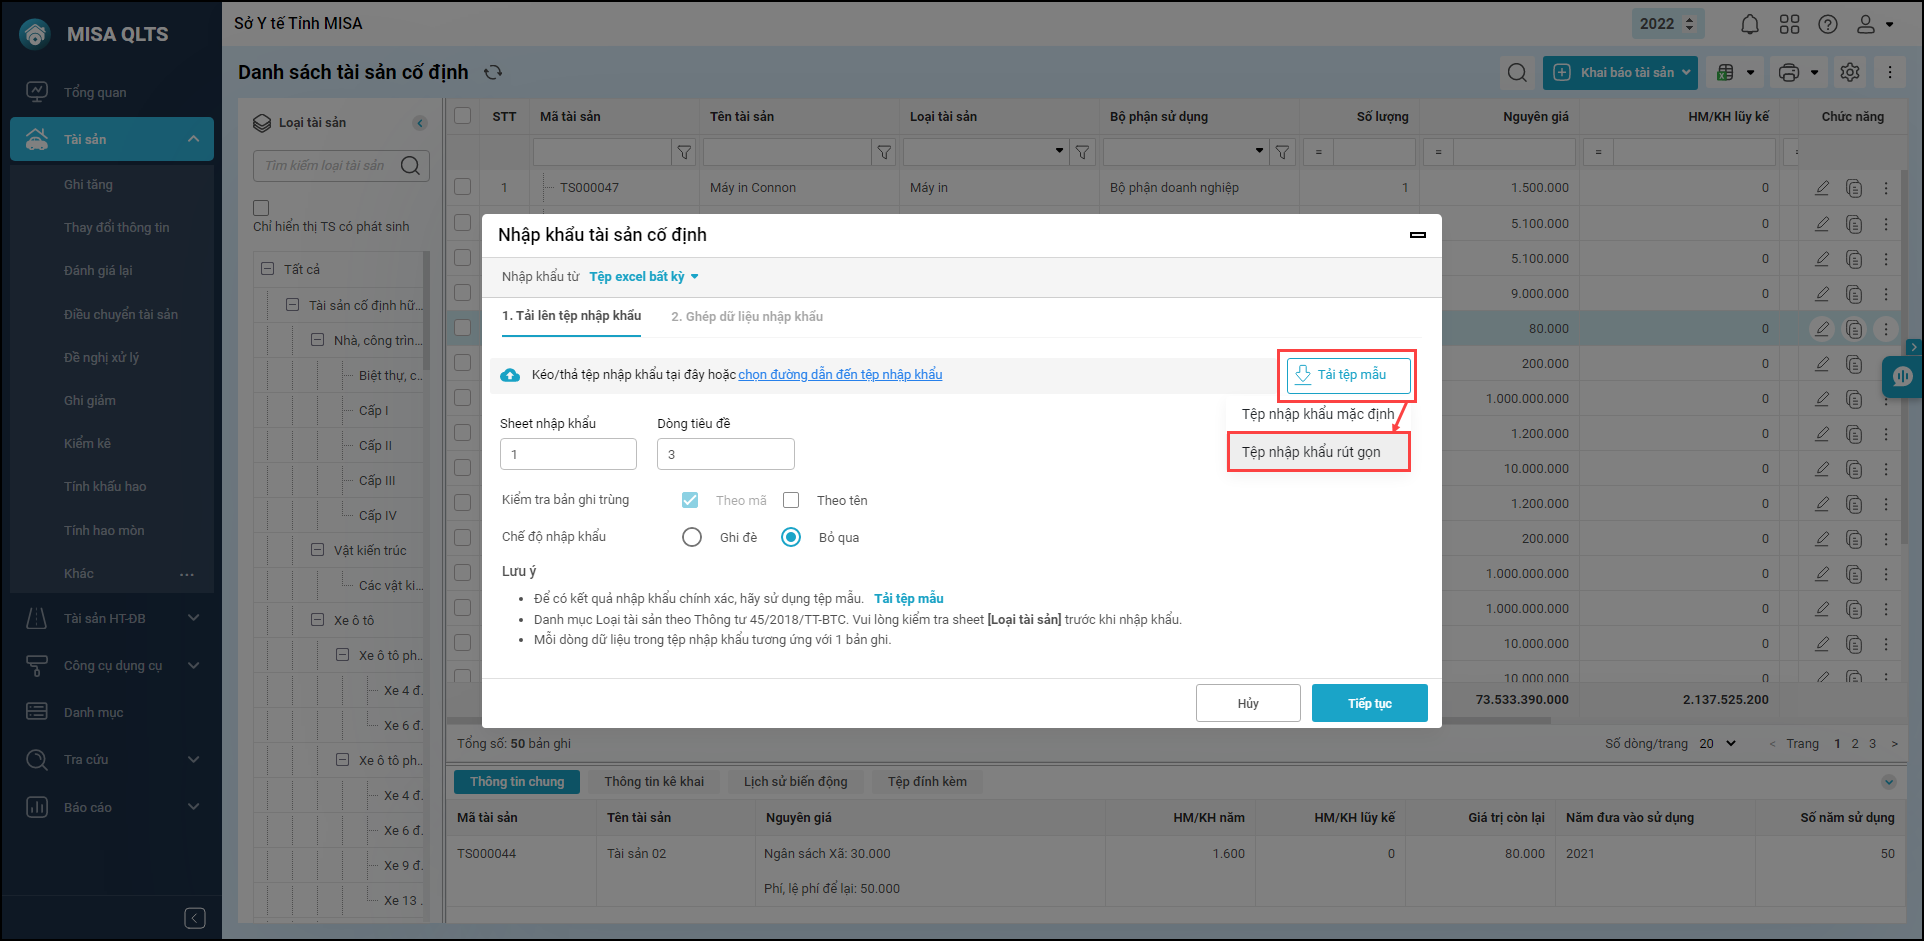Click the filter icon for Tên tài sản

[884, 152]
